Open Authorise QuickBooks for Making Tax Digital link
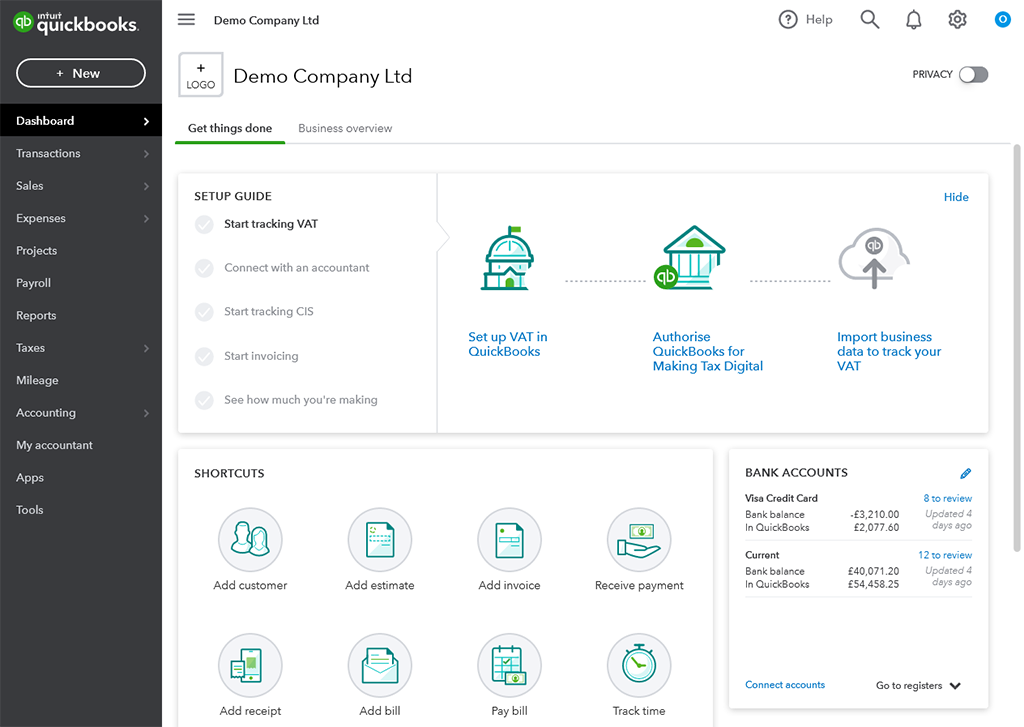This screenshot has height=727, width=1024. (707, 351)
